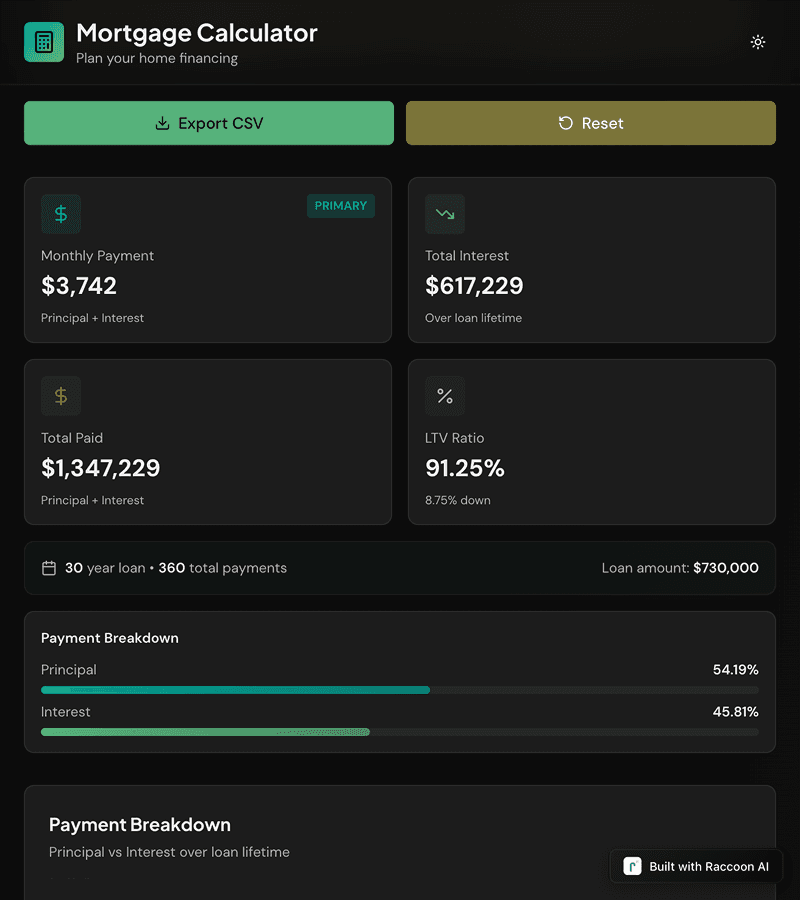The width and height of the screenshot is (800, 900).
Task: Click the Total Interest trending-down icon
Action: coord(445,214)
